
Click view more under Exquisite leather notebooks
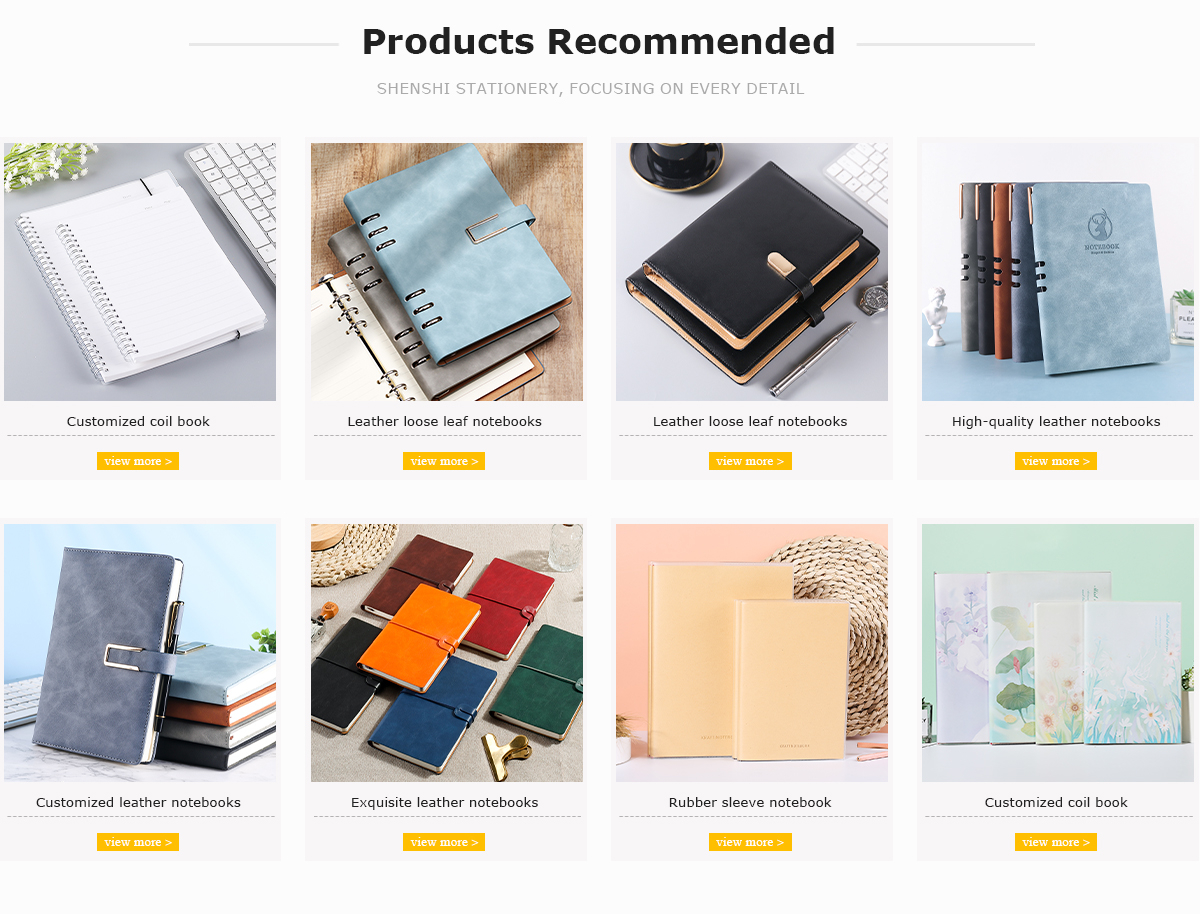444,842
